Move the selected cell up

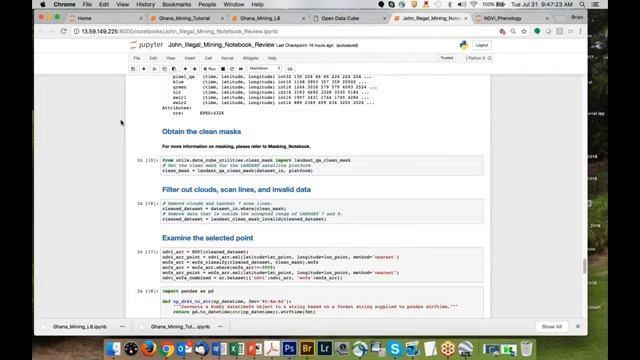click(x=185, y=69)
